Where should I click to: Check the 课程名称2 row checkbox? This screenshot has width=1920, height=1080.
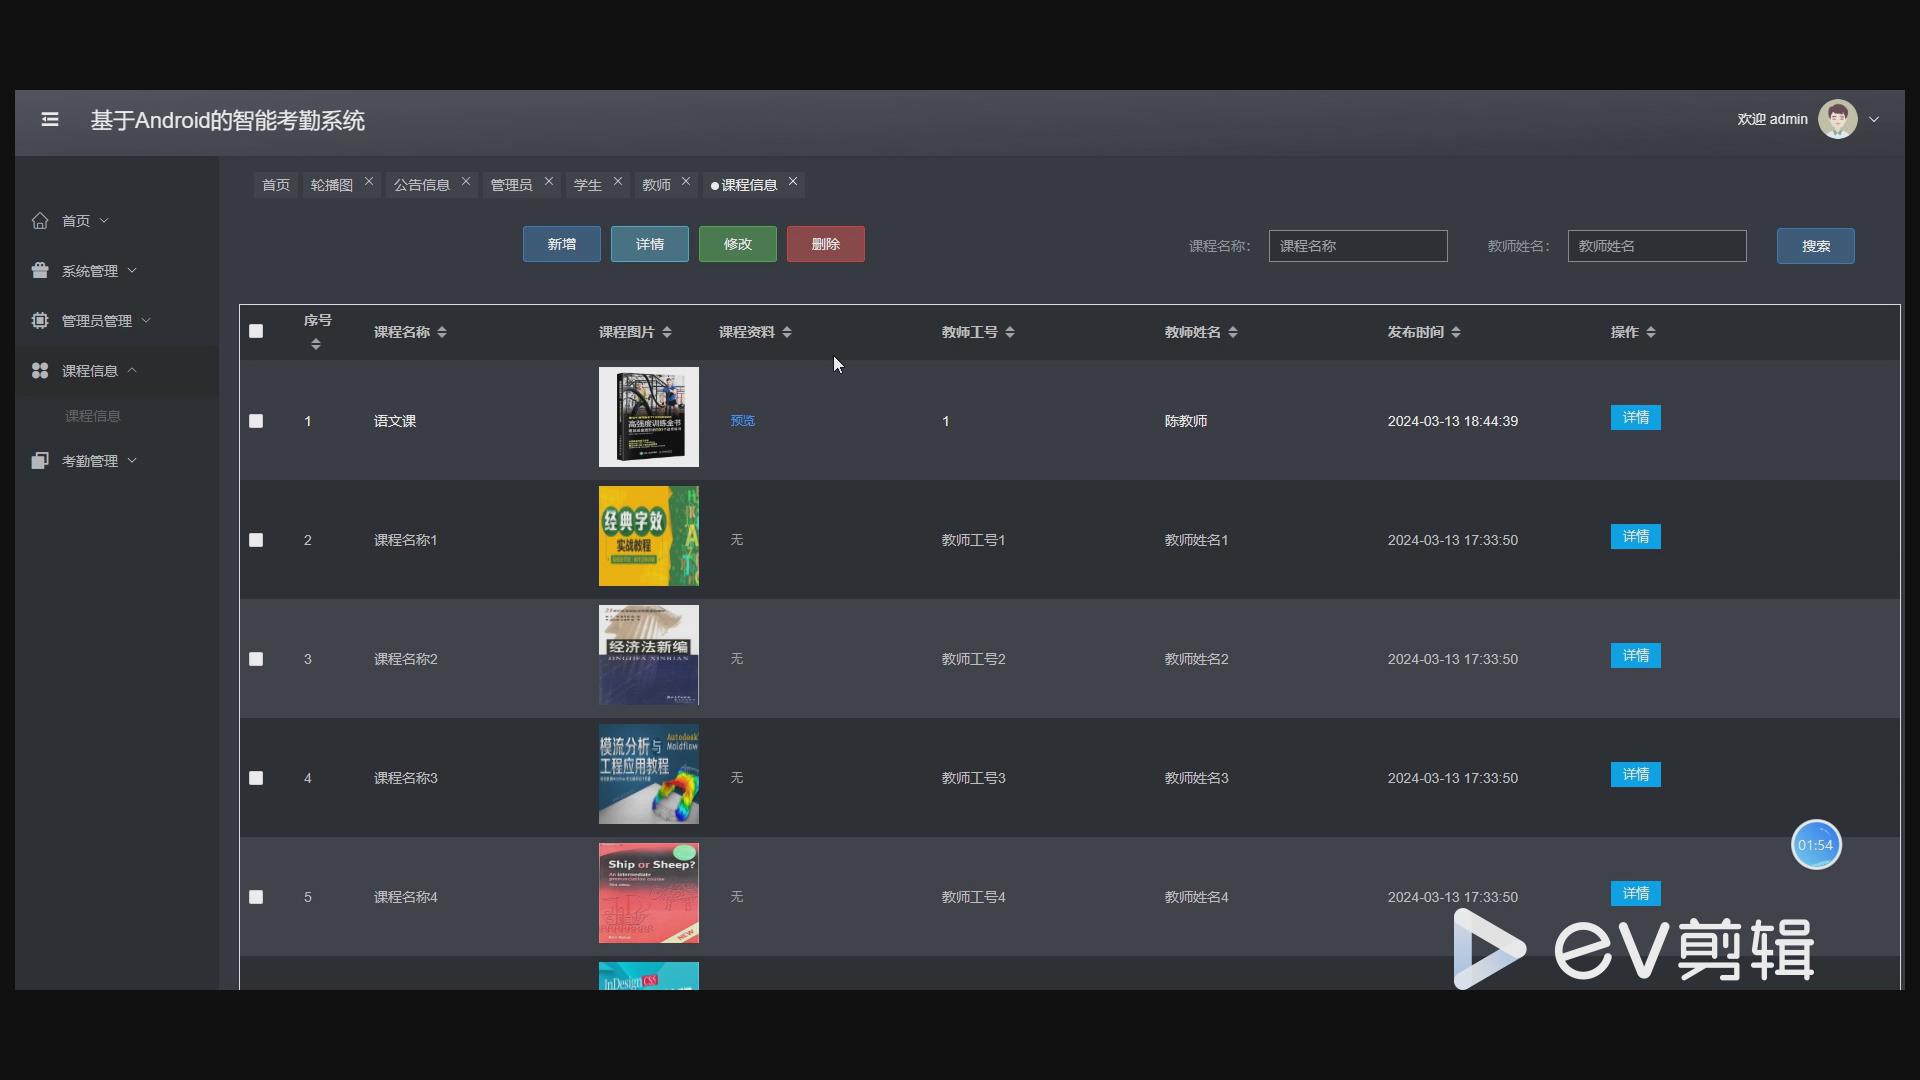tap(256, 659)
